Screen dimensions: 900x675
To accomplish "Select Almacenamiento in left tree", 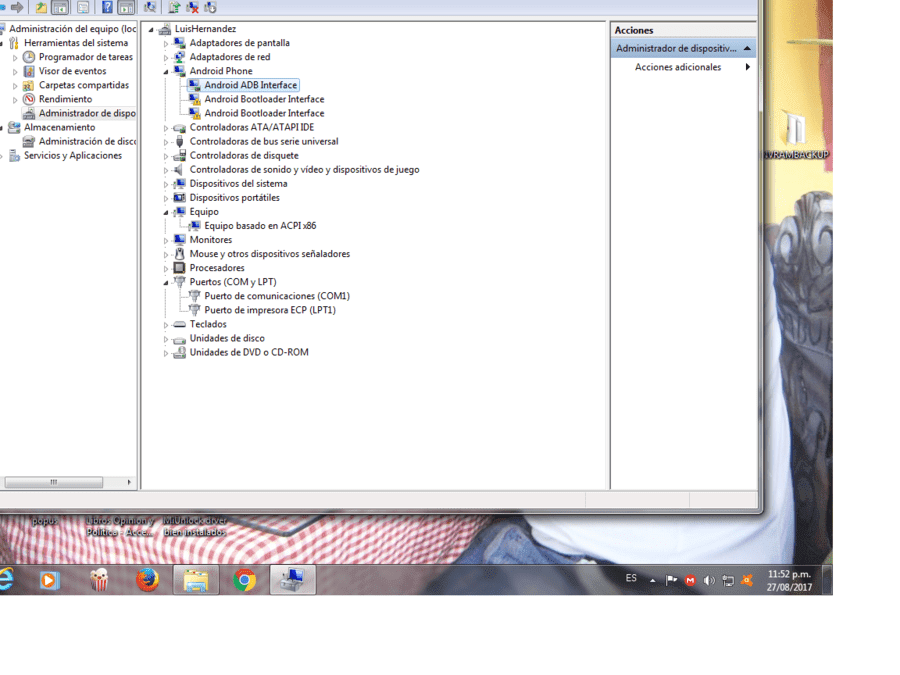I will pos(59,127).
